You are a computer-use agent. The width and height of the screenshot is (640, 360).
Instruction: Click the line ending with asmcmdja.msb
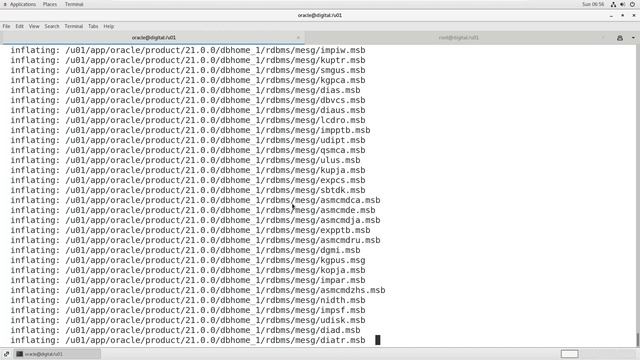tap(195, 220)
